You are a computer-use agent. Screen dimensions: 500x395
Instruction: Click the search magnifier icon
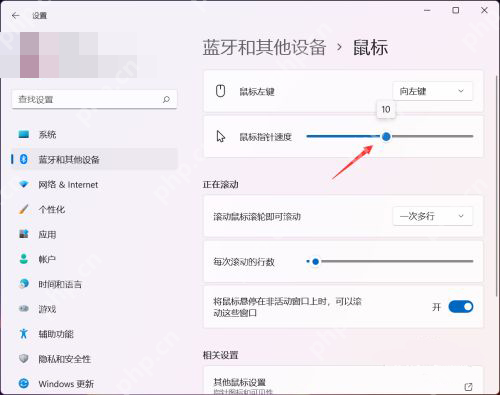coord(166,99)
